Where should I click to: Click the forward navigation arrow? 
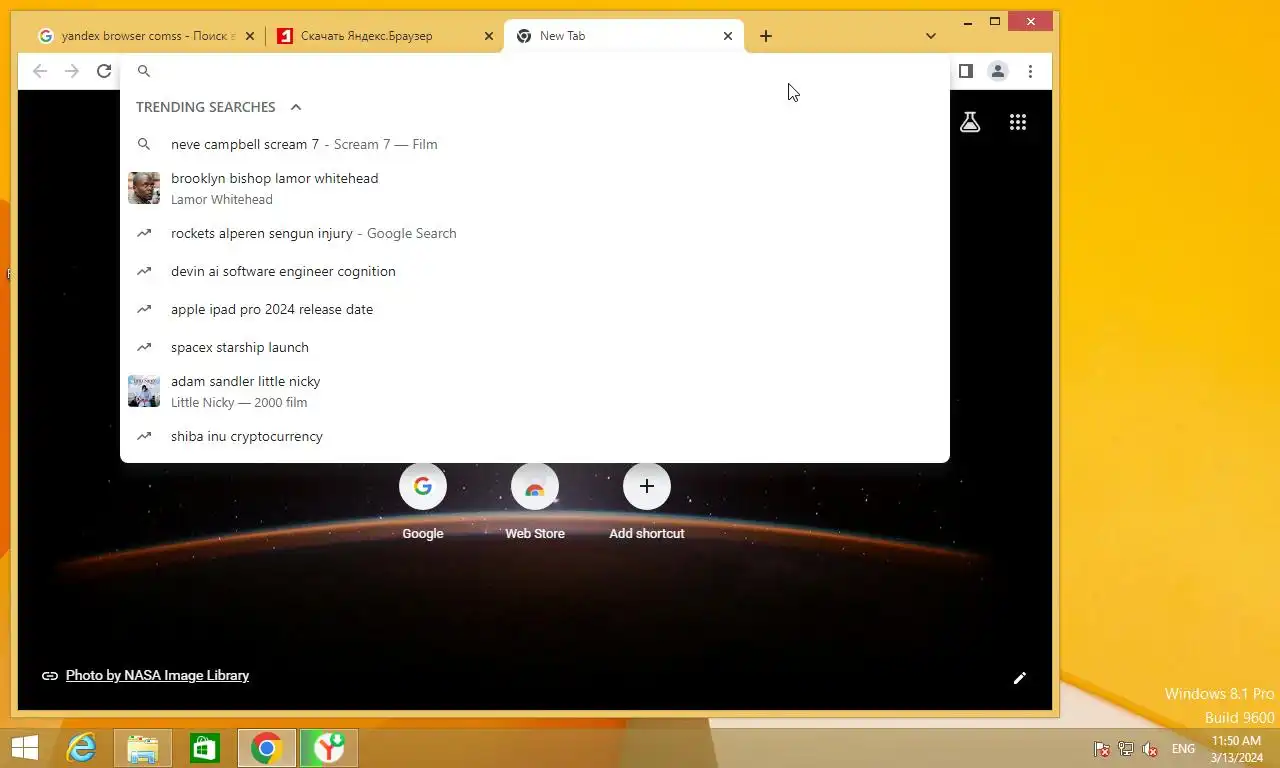click(x=72, y=71)
